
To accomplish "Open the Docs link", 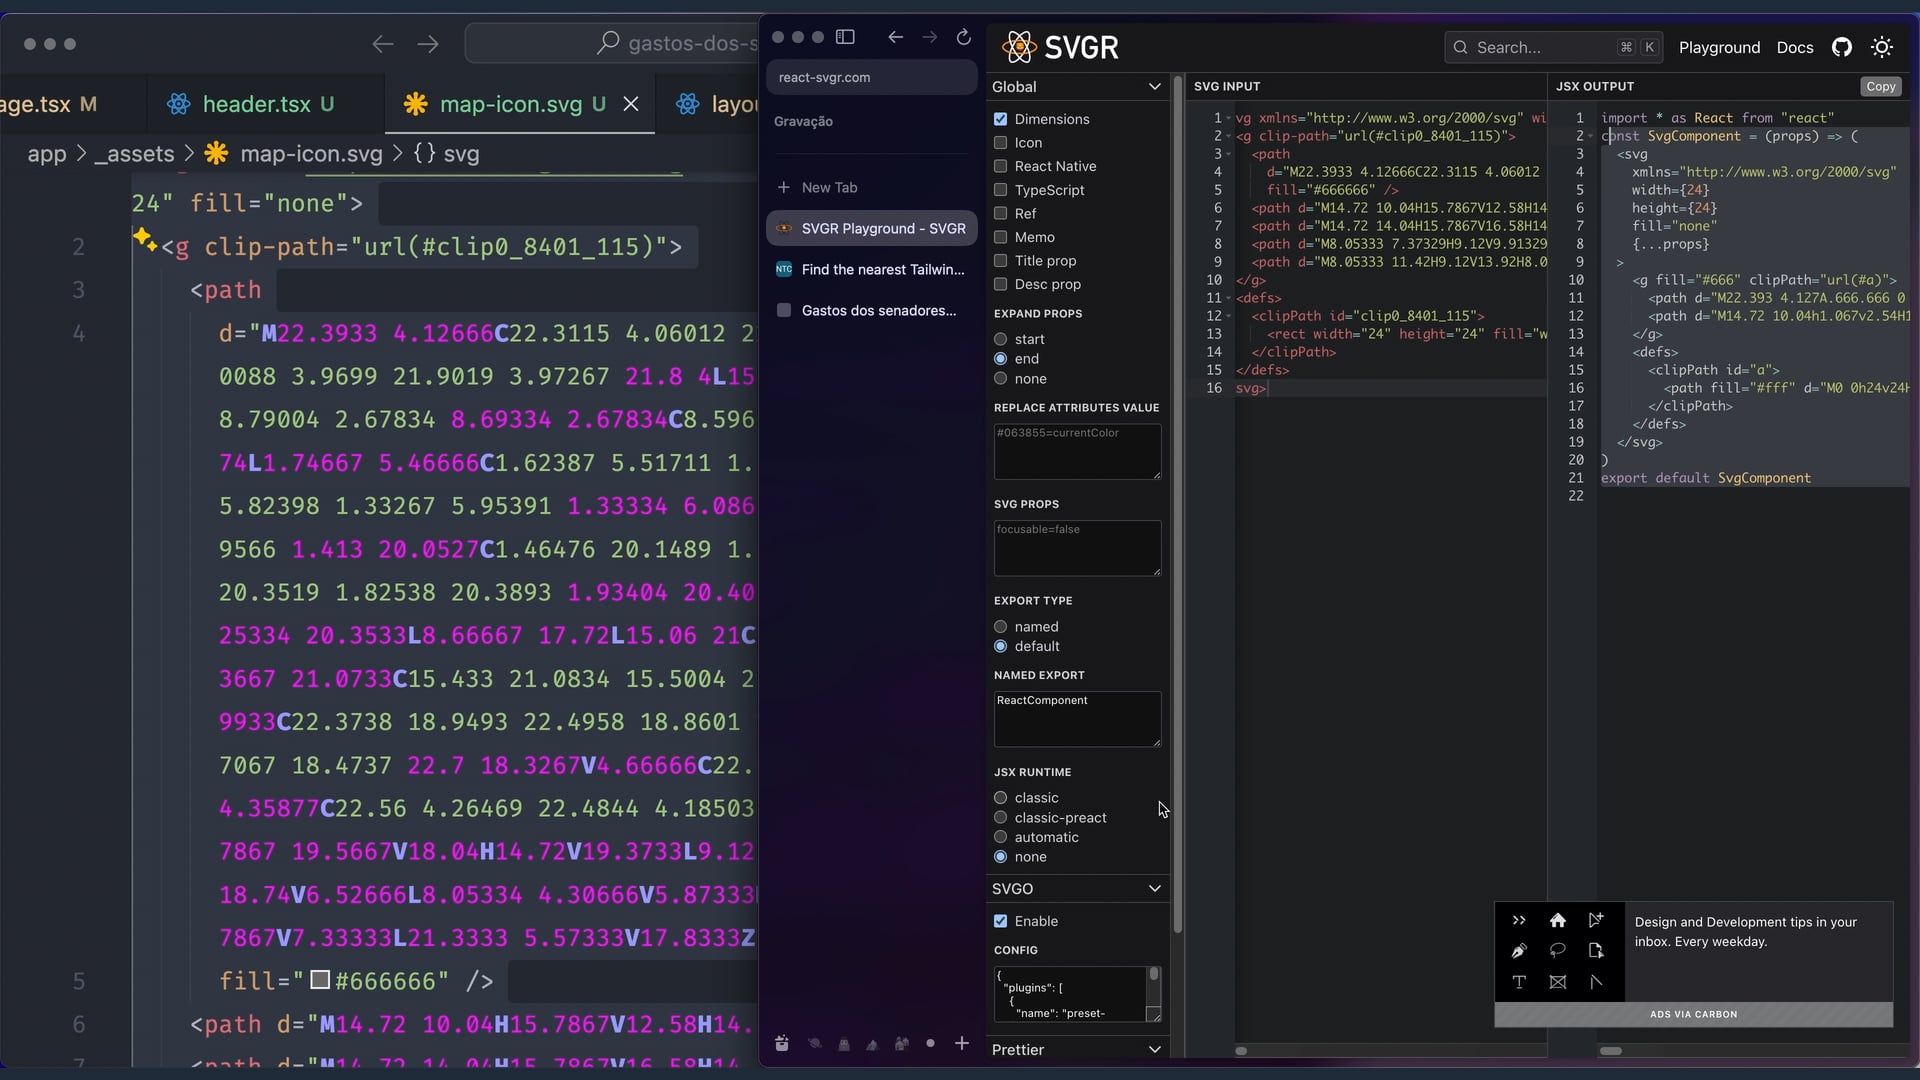I will [1794, 47].
